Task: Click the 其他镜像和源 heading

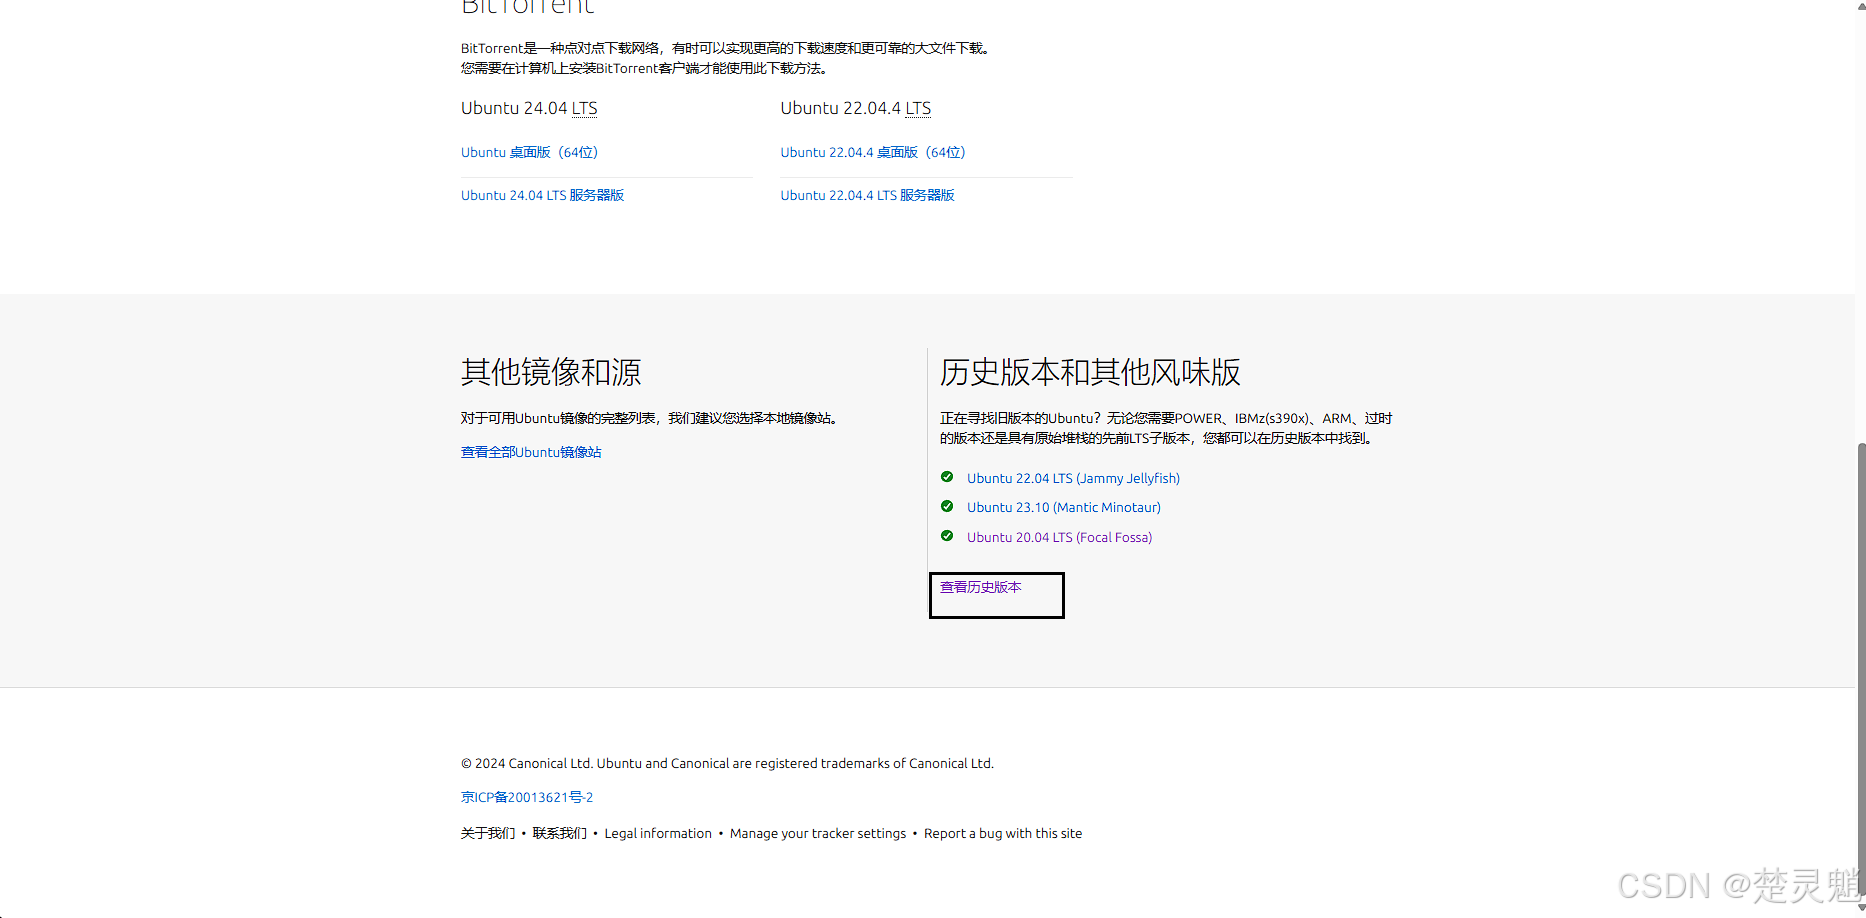Action: [x=551, y=372]
